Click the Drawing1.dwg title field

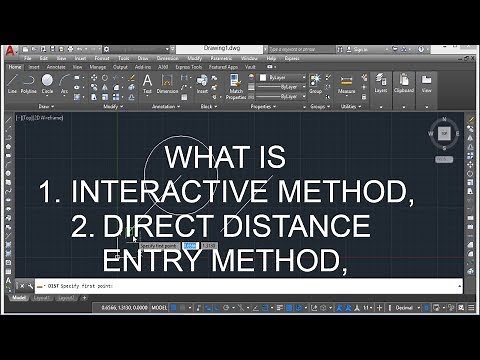219,49
